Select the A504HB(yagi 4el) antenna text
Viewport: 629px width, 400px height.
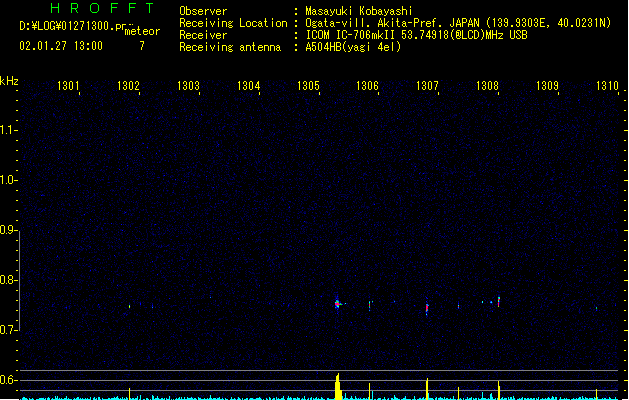click(x=353, y=47)
